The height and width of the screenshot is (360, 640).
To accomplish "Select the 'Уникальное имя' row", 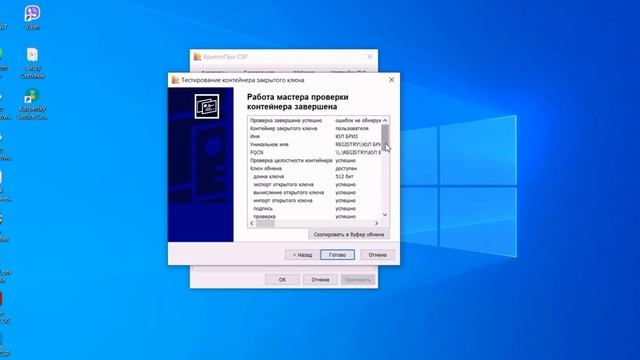I will (x=314, y=144).
